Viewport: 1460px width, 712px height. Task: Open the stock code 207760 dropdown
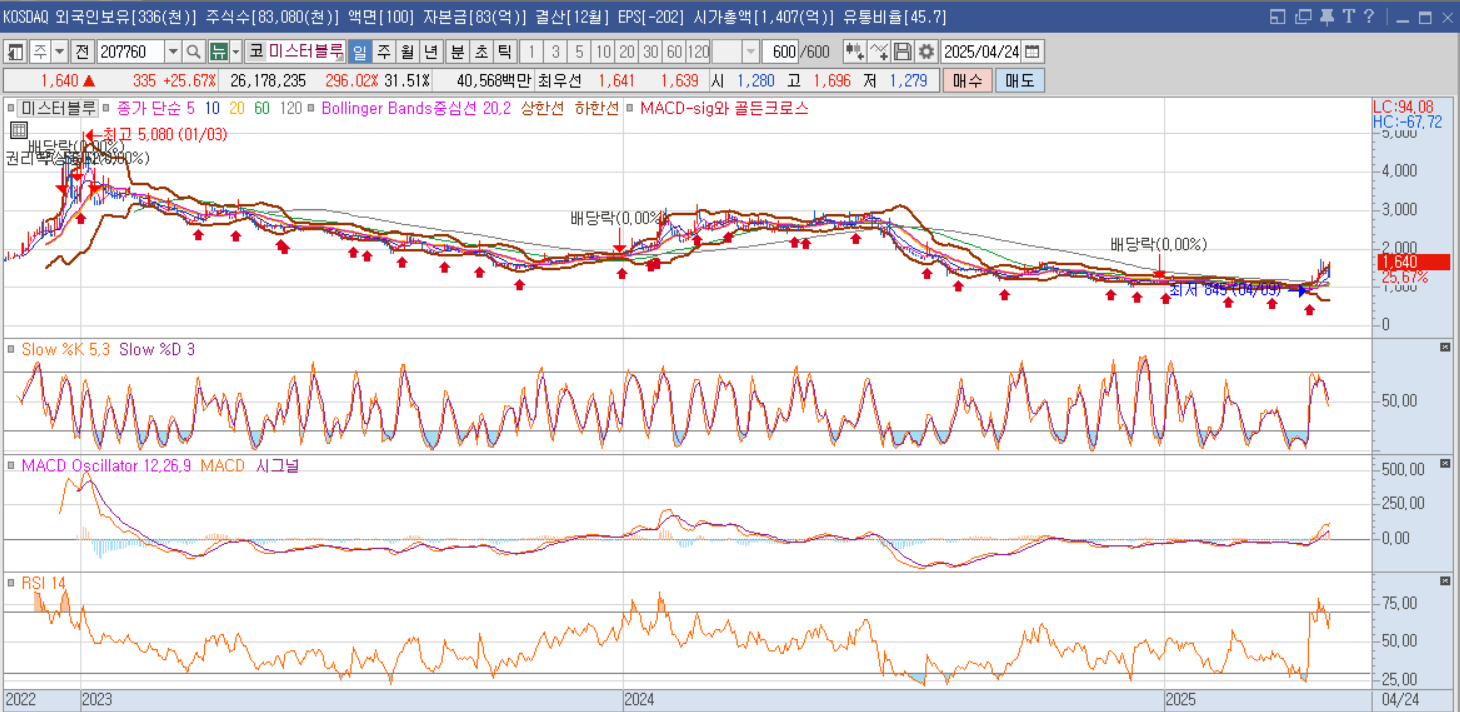pyautogui.click(x=173, y=52)
